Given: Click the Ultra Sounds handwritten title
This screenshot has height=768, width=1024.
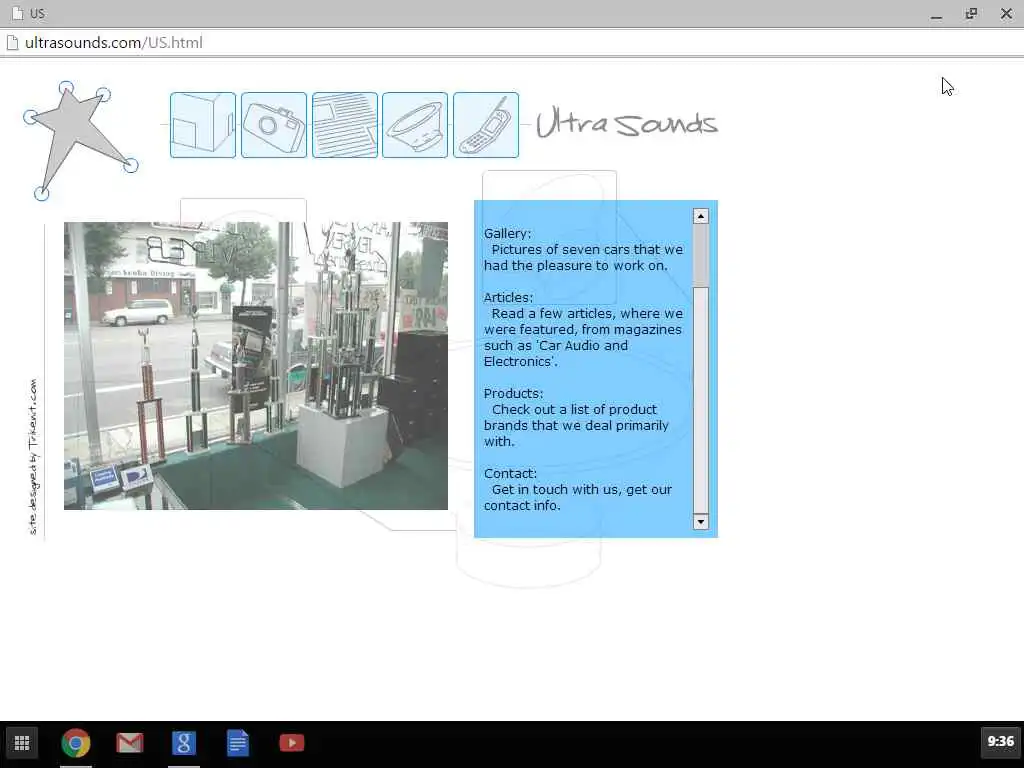Looking at the screenshot, I should pyautogui.click(x=627, y=123).
